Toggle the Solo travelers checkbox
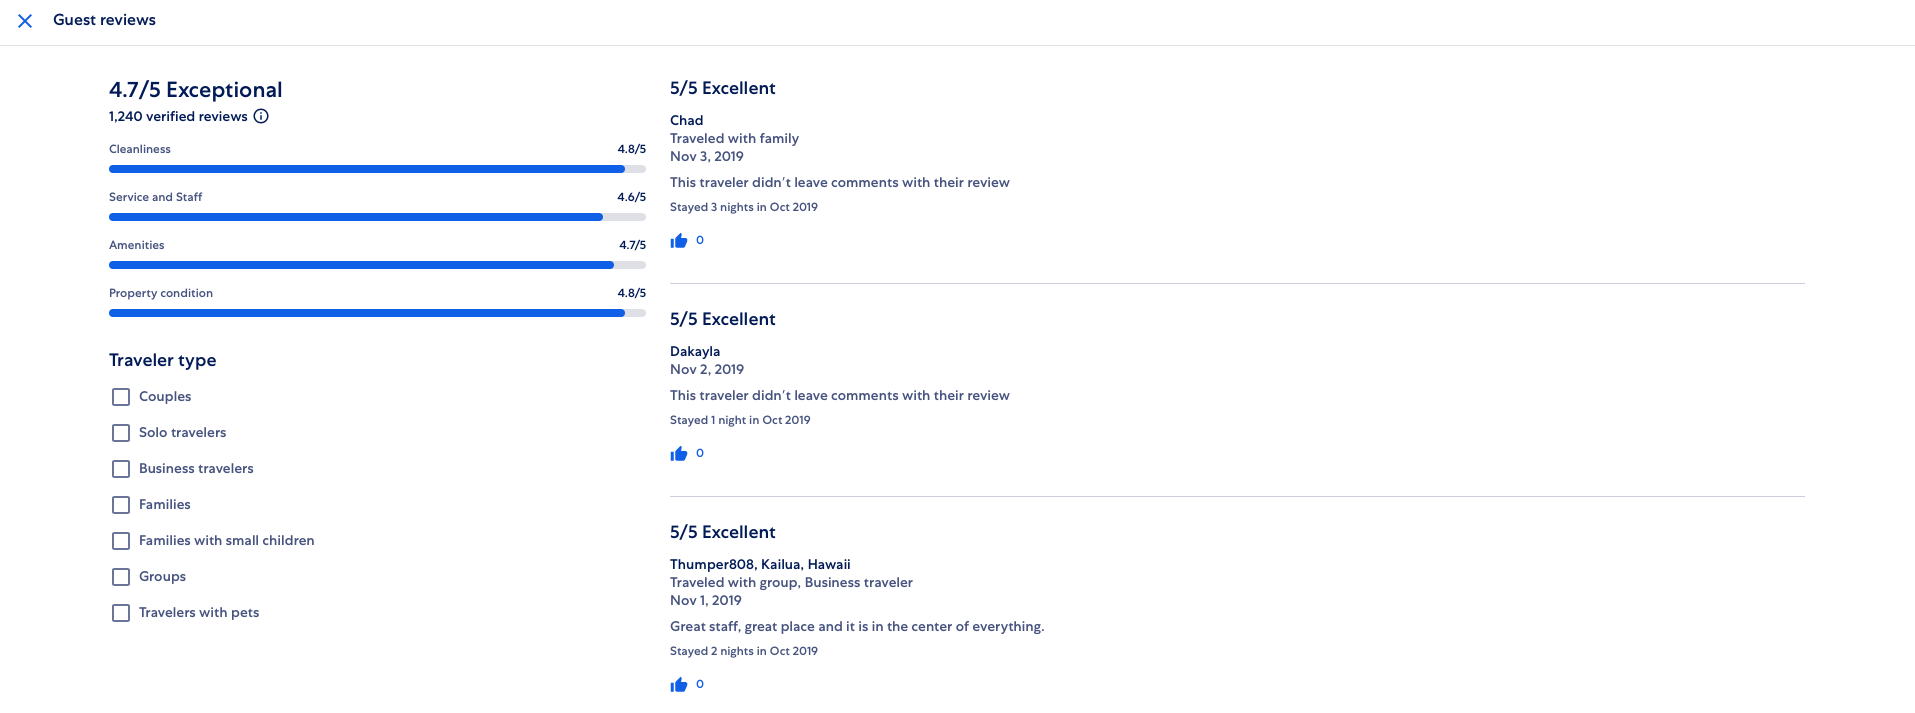The height and width of the screenshot is (713, 1915). tap(121, 433)
